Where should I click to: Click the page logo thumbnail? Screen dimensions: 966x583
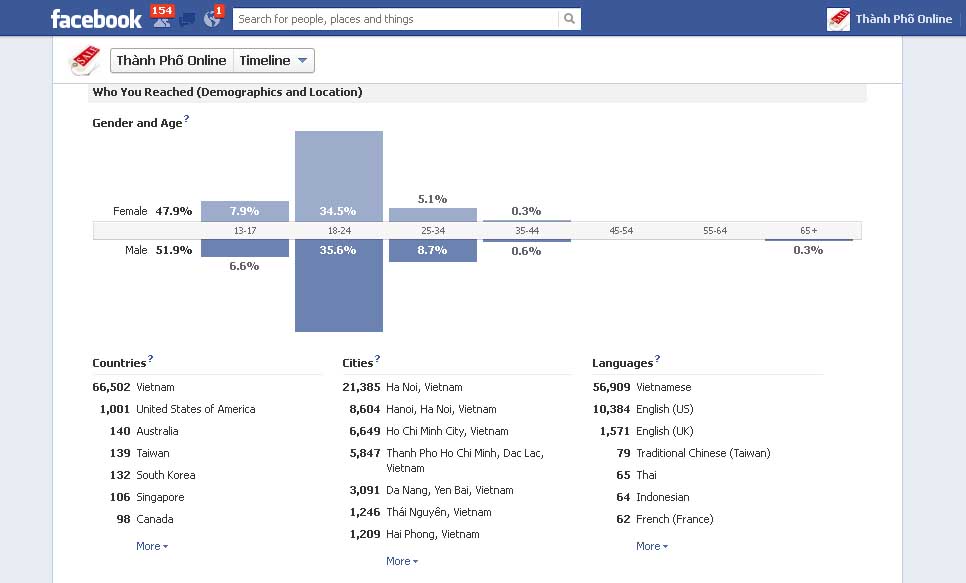84,61
